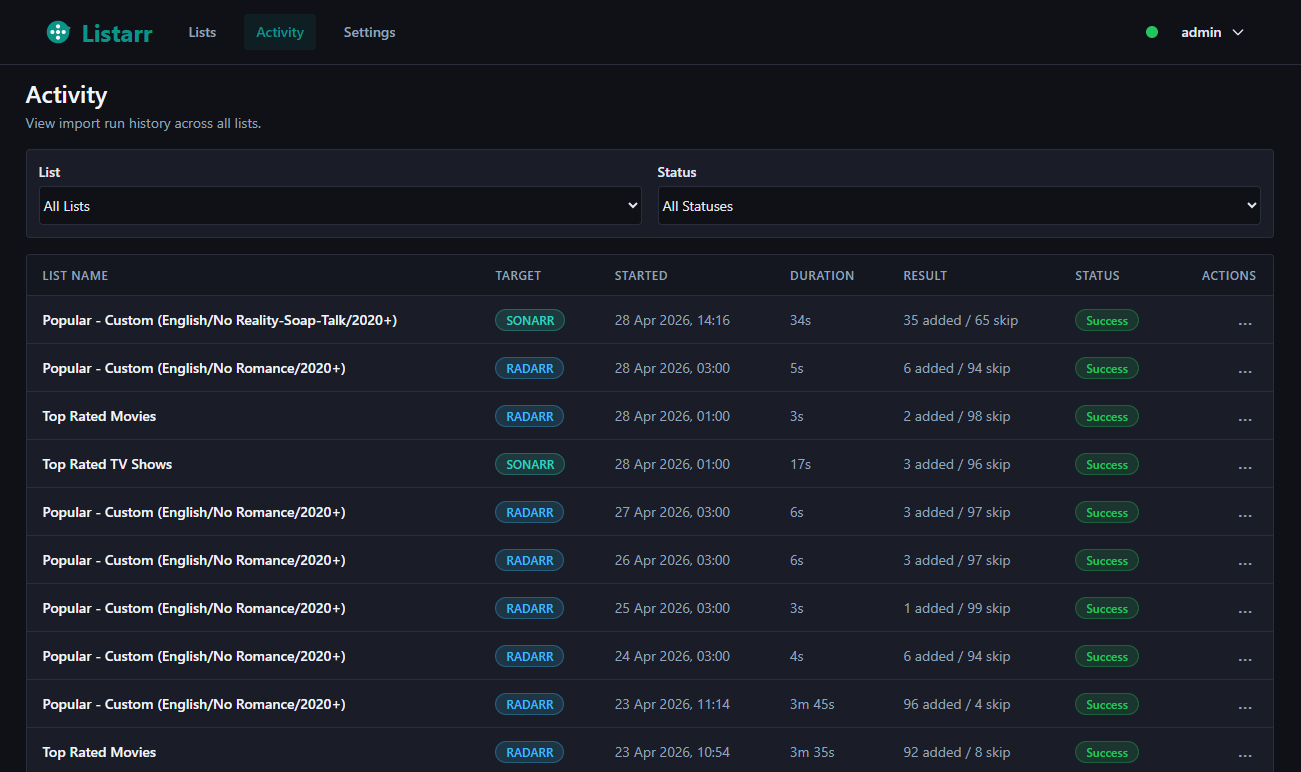Click the LIST NAME column header
Image resolution: width=1301 pixels, height=772 pixels.
(x=75, y=275)
